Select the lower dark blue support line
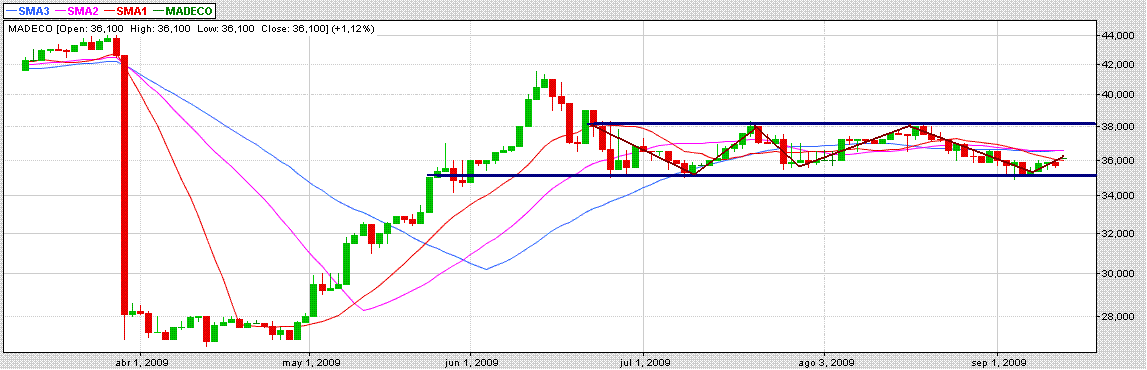The height and width of the screenshot is (370, 1147). [761, 175]
